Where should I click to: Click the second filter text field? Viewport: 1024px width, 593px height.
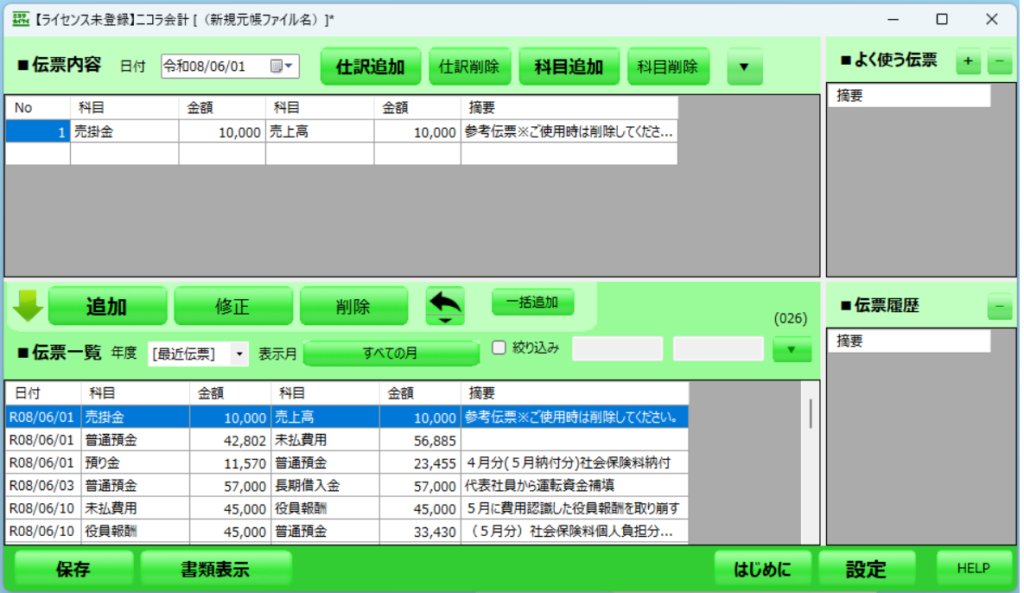coord(718,349)
